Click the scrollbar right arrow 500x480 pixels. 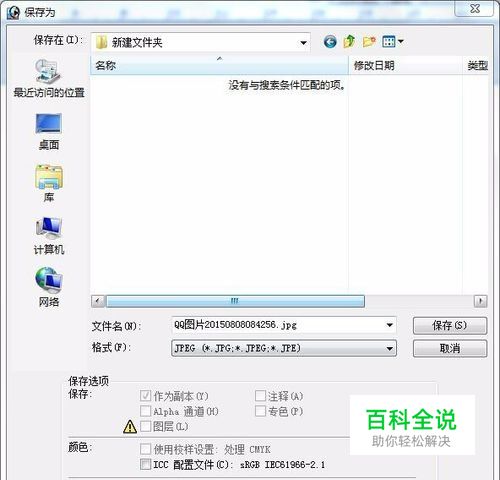[x=480, y=301]
